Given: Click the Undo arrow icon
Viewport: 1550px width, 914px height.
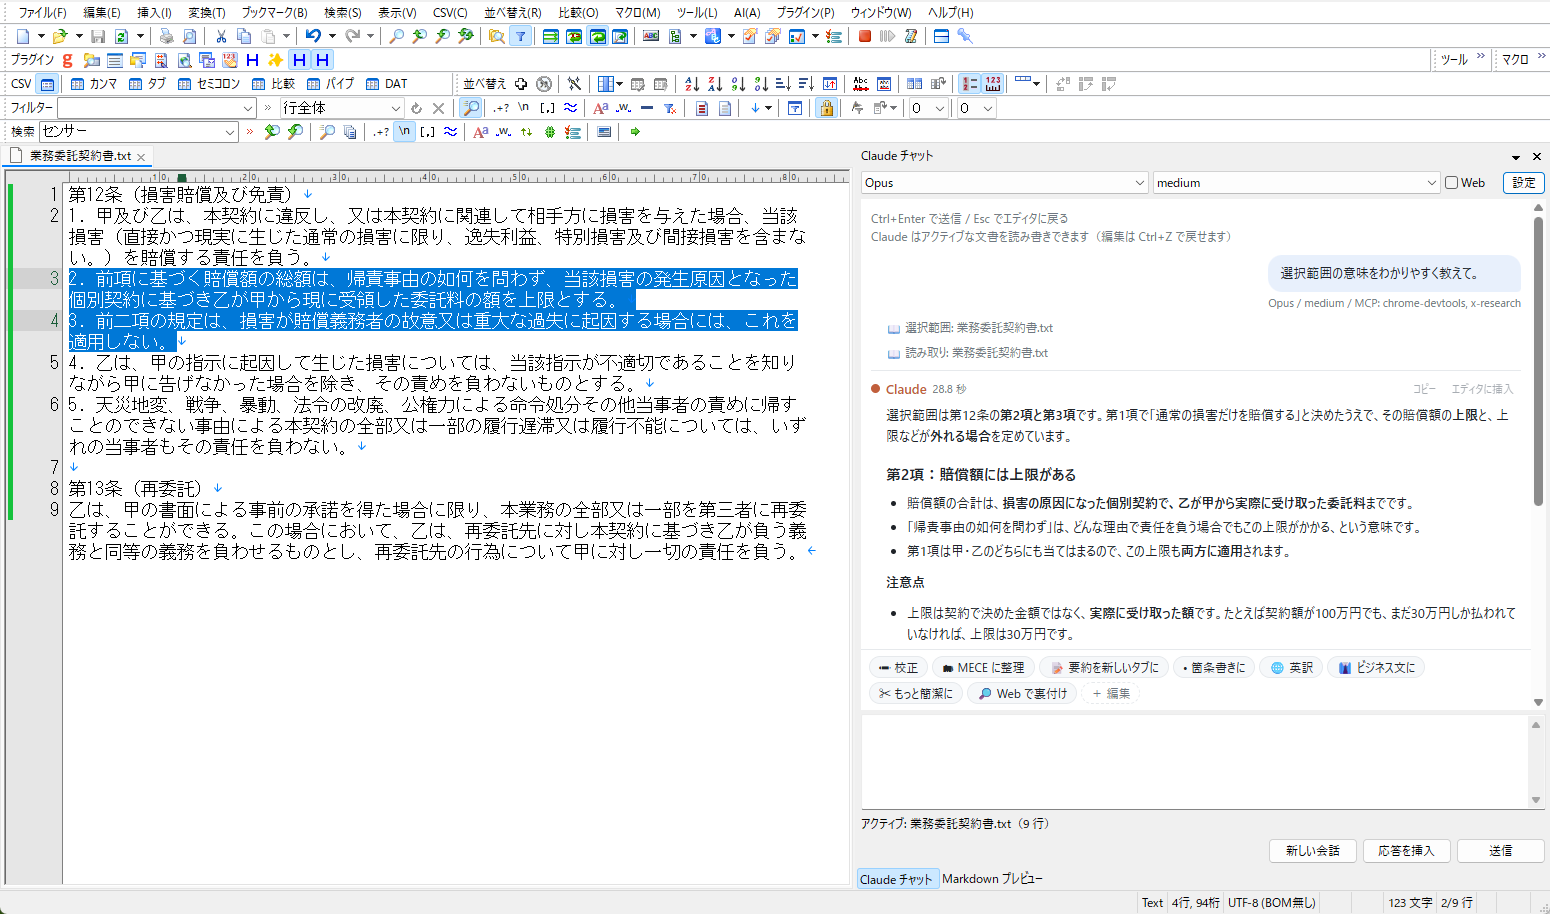Looking at the screenshot, I should coord(313,36).
